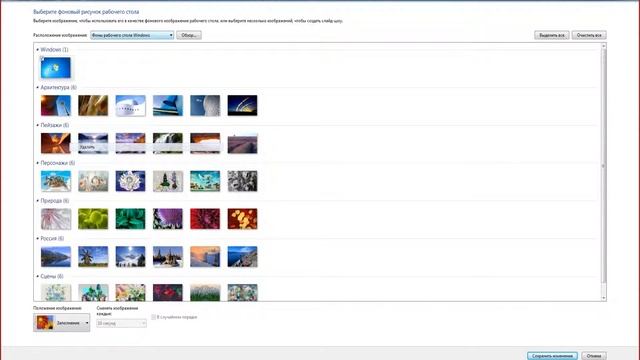Pick the snowy sunset Россия wallpaper

click(205, 256)
